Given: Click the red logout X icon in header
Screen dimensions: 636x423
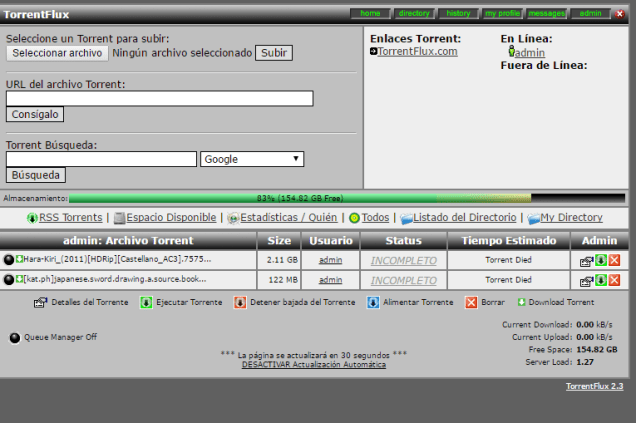Looking at the screenshot, I should pos(619,14).
